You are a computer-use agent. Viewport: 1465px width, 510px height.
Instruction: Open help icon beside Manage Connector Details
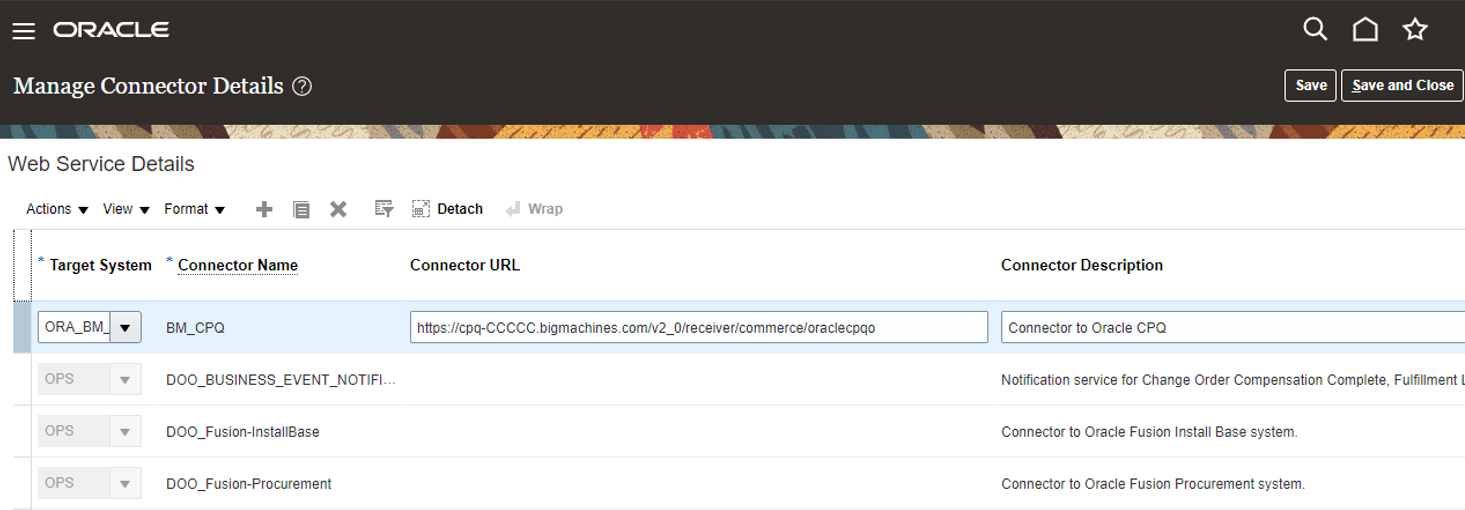[302, 86]
